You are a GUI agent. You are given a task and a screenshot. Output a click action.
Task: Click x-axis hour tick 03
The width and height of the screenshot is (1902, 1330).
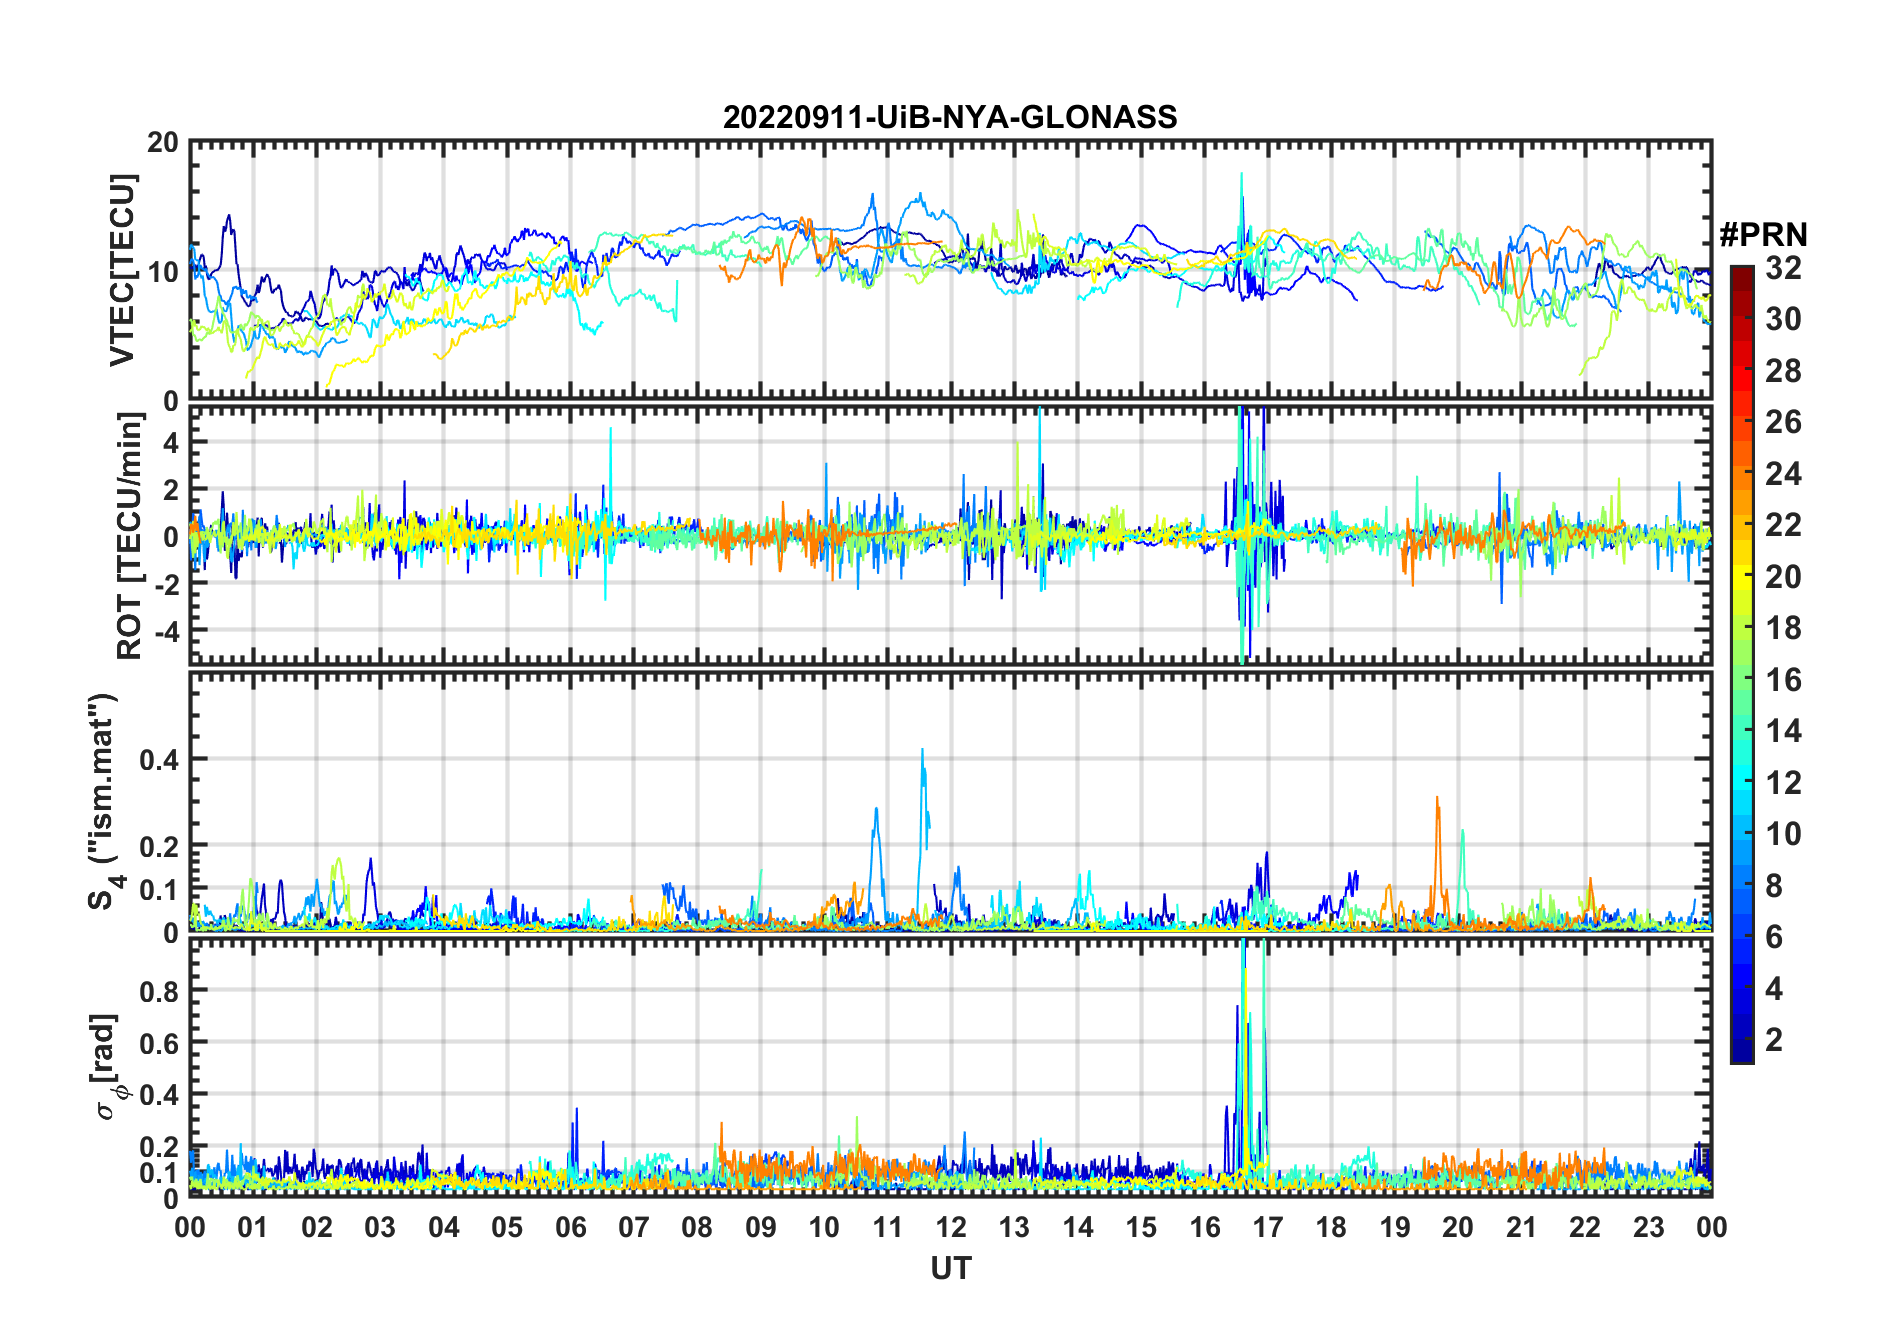(x=380, y=1227)
